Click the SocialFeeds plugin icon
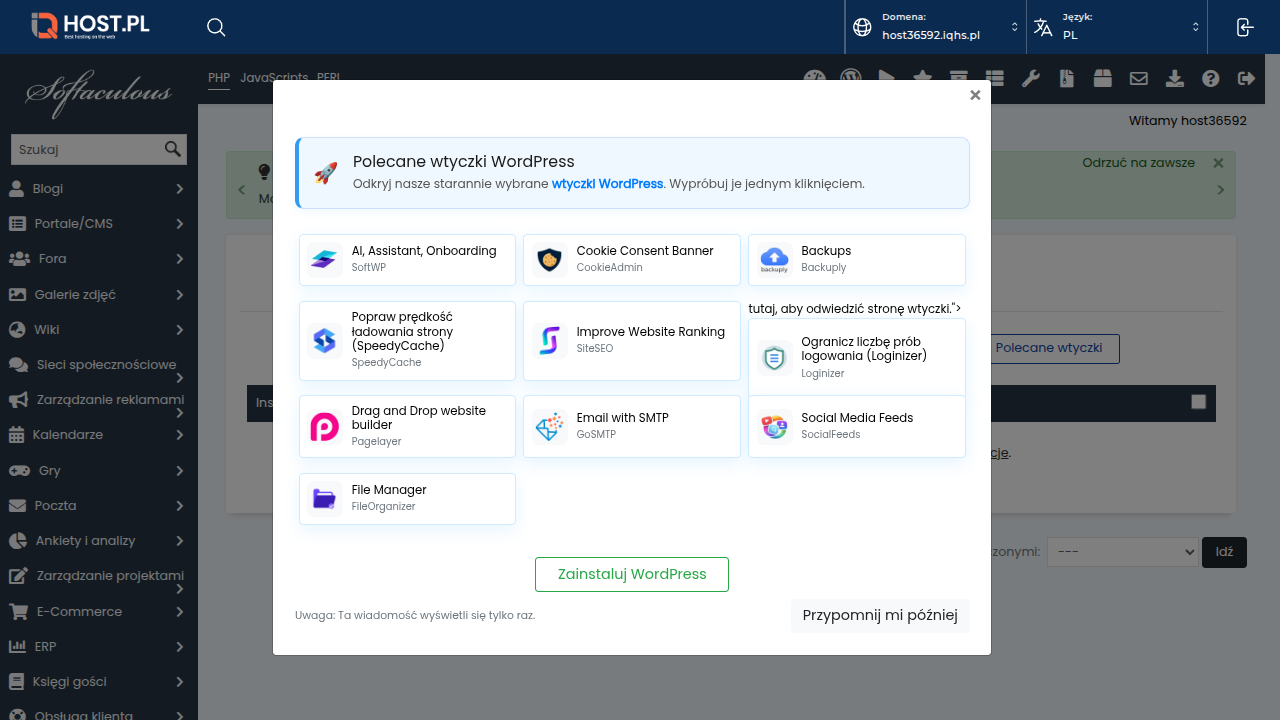Viewport: 1280px width, 720px height. [774, 427]
